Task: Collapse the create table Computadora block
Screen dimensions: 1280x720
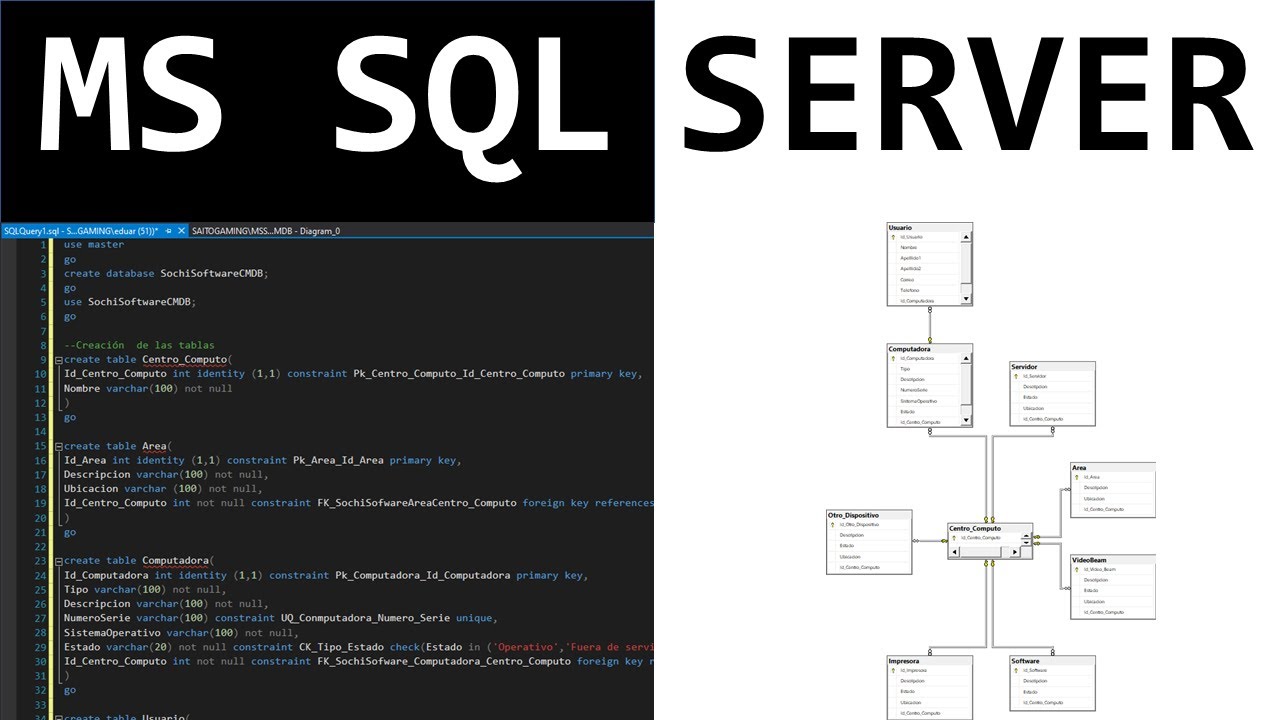Action: [58, 561]
